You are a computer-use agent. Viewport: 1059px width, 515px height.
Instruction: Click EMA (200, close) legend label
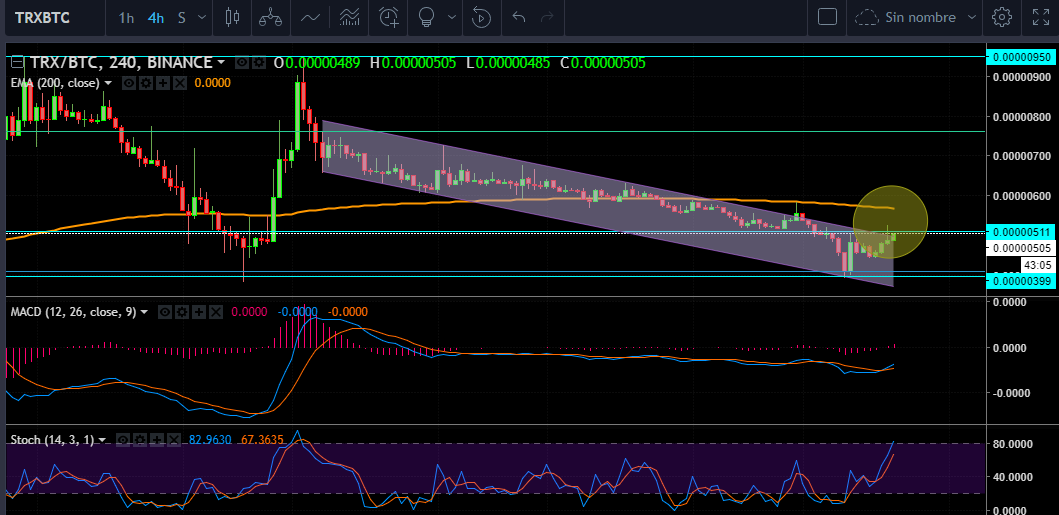55,83
